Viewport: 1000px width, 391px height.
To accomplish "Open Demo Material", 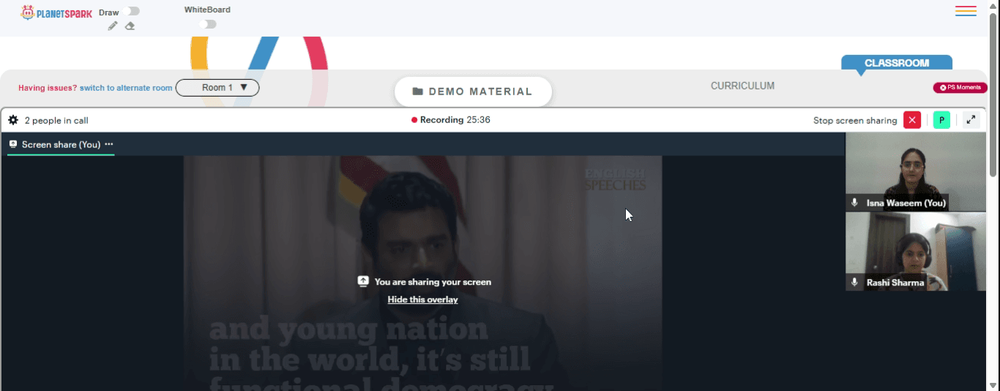I will 473,92.
